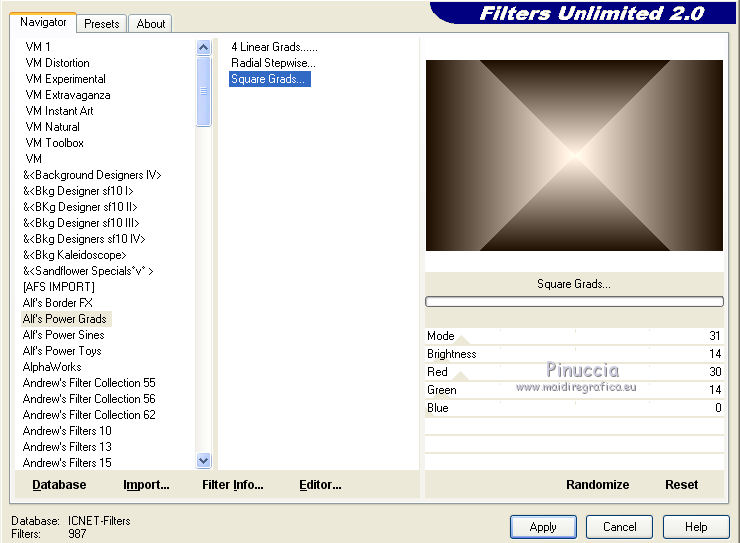Select the Radial Stepwise filter
The image size is (740, 543).
click(273, 63)
